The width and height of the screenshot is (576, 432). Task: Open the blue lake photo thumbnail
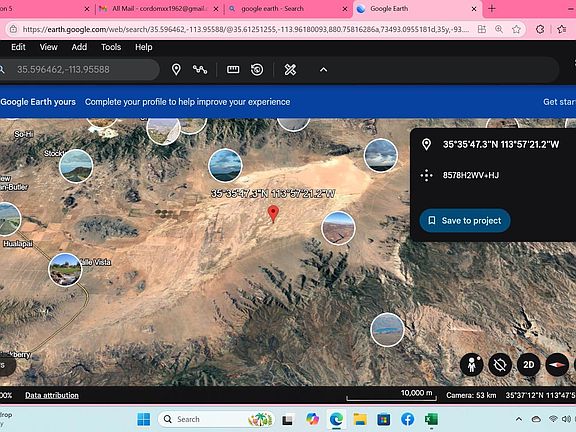[x=387, y=330]
